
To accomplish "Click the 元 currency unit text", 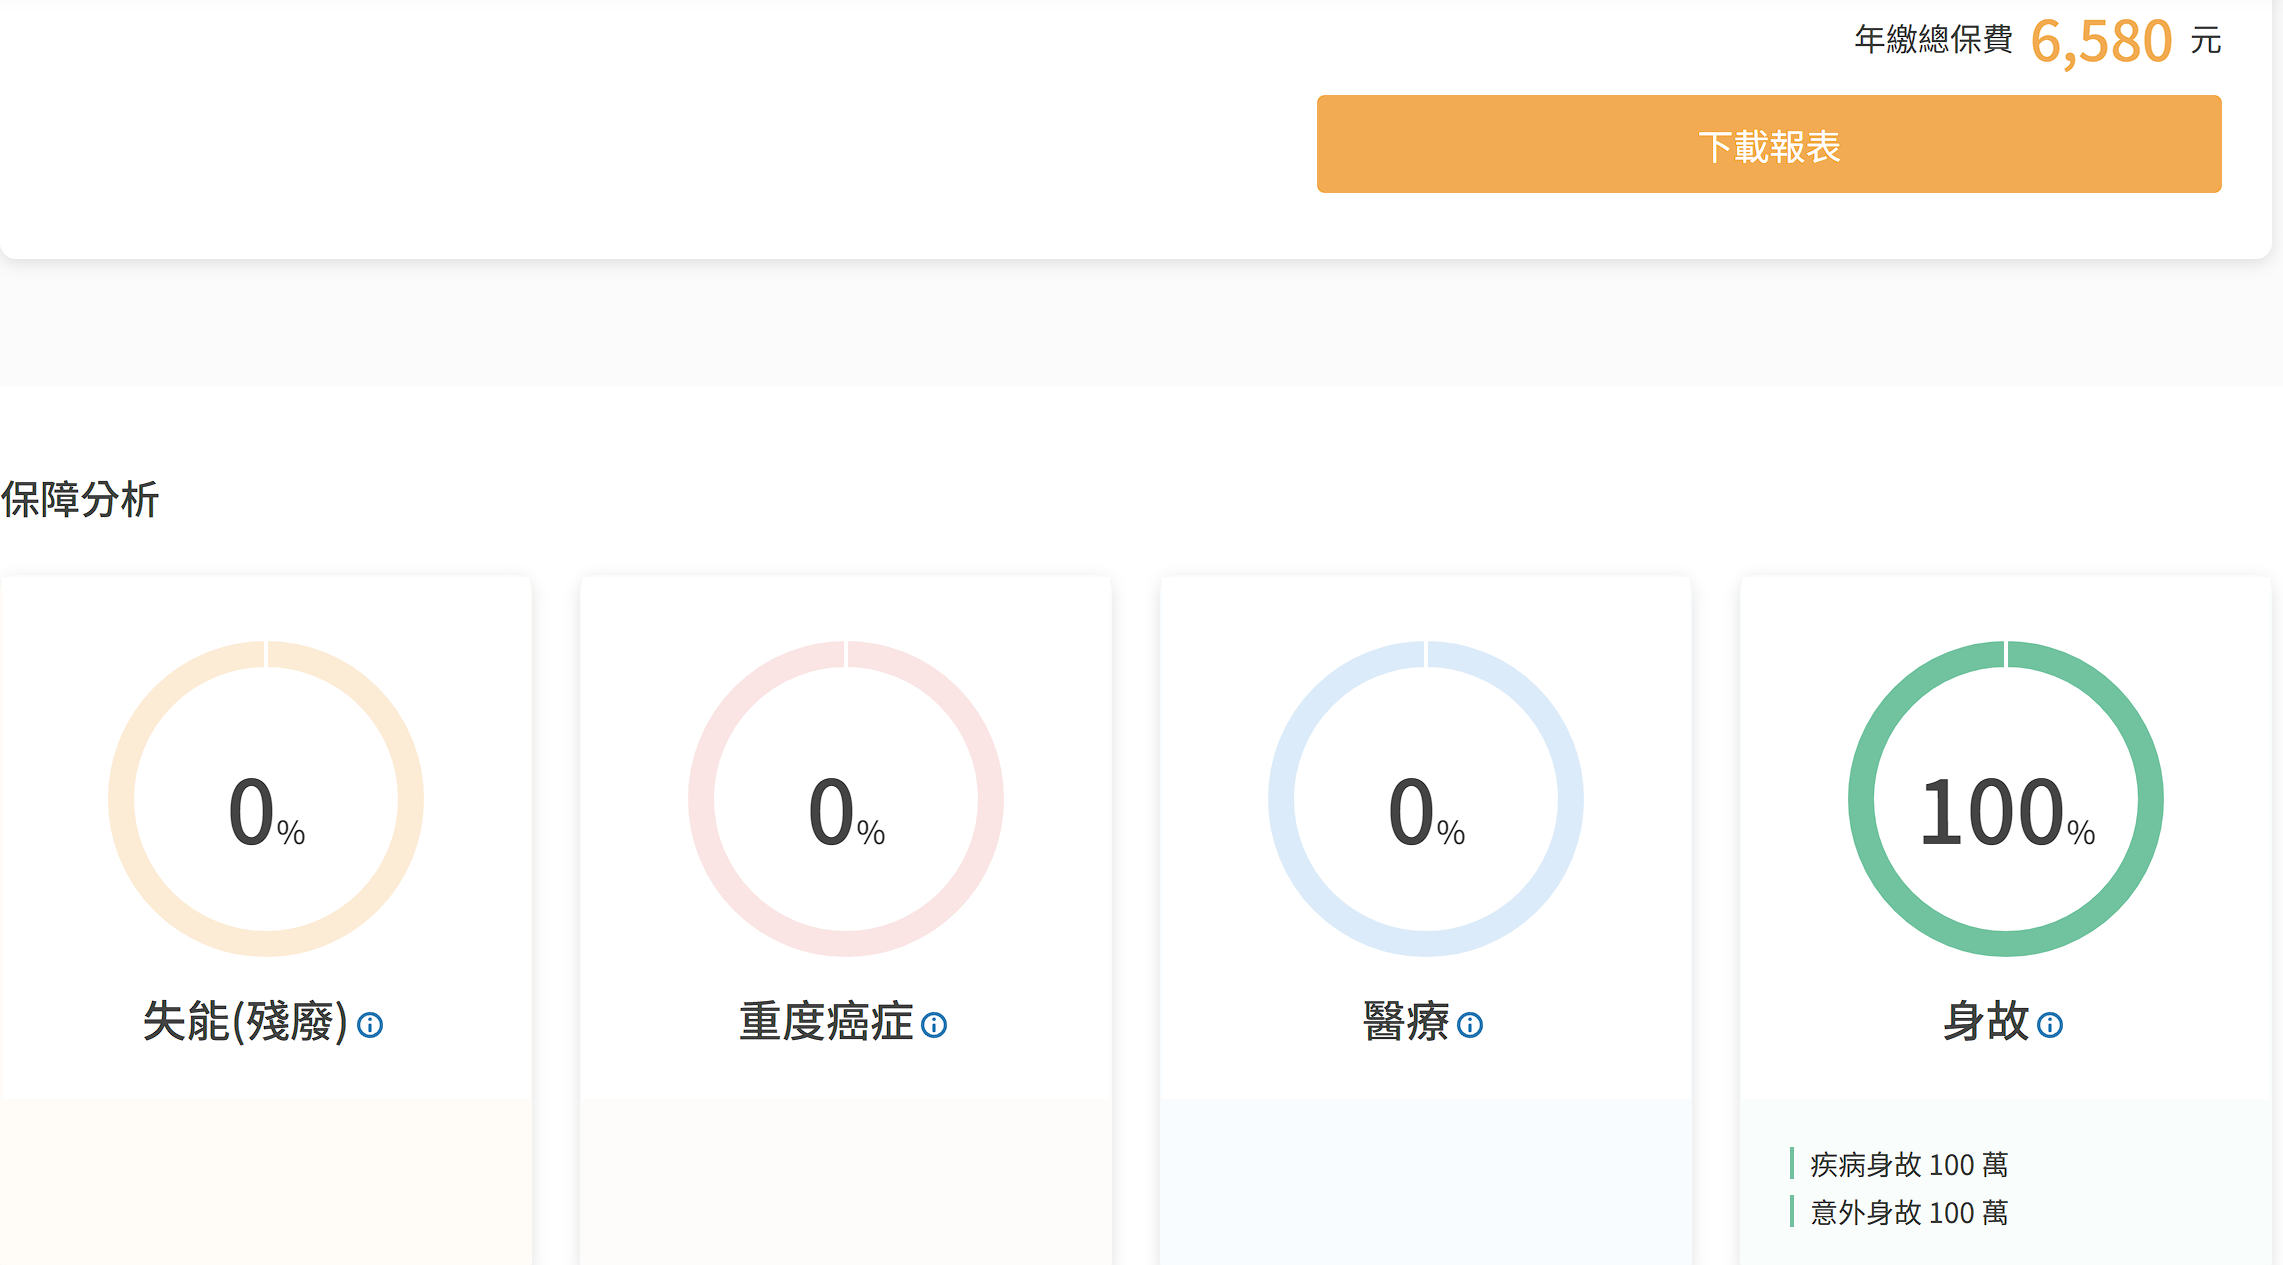I will pos(2205,41).
